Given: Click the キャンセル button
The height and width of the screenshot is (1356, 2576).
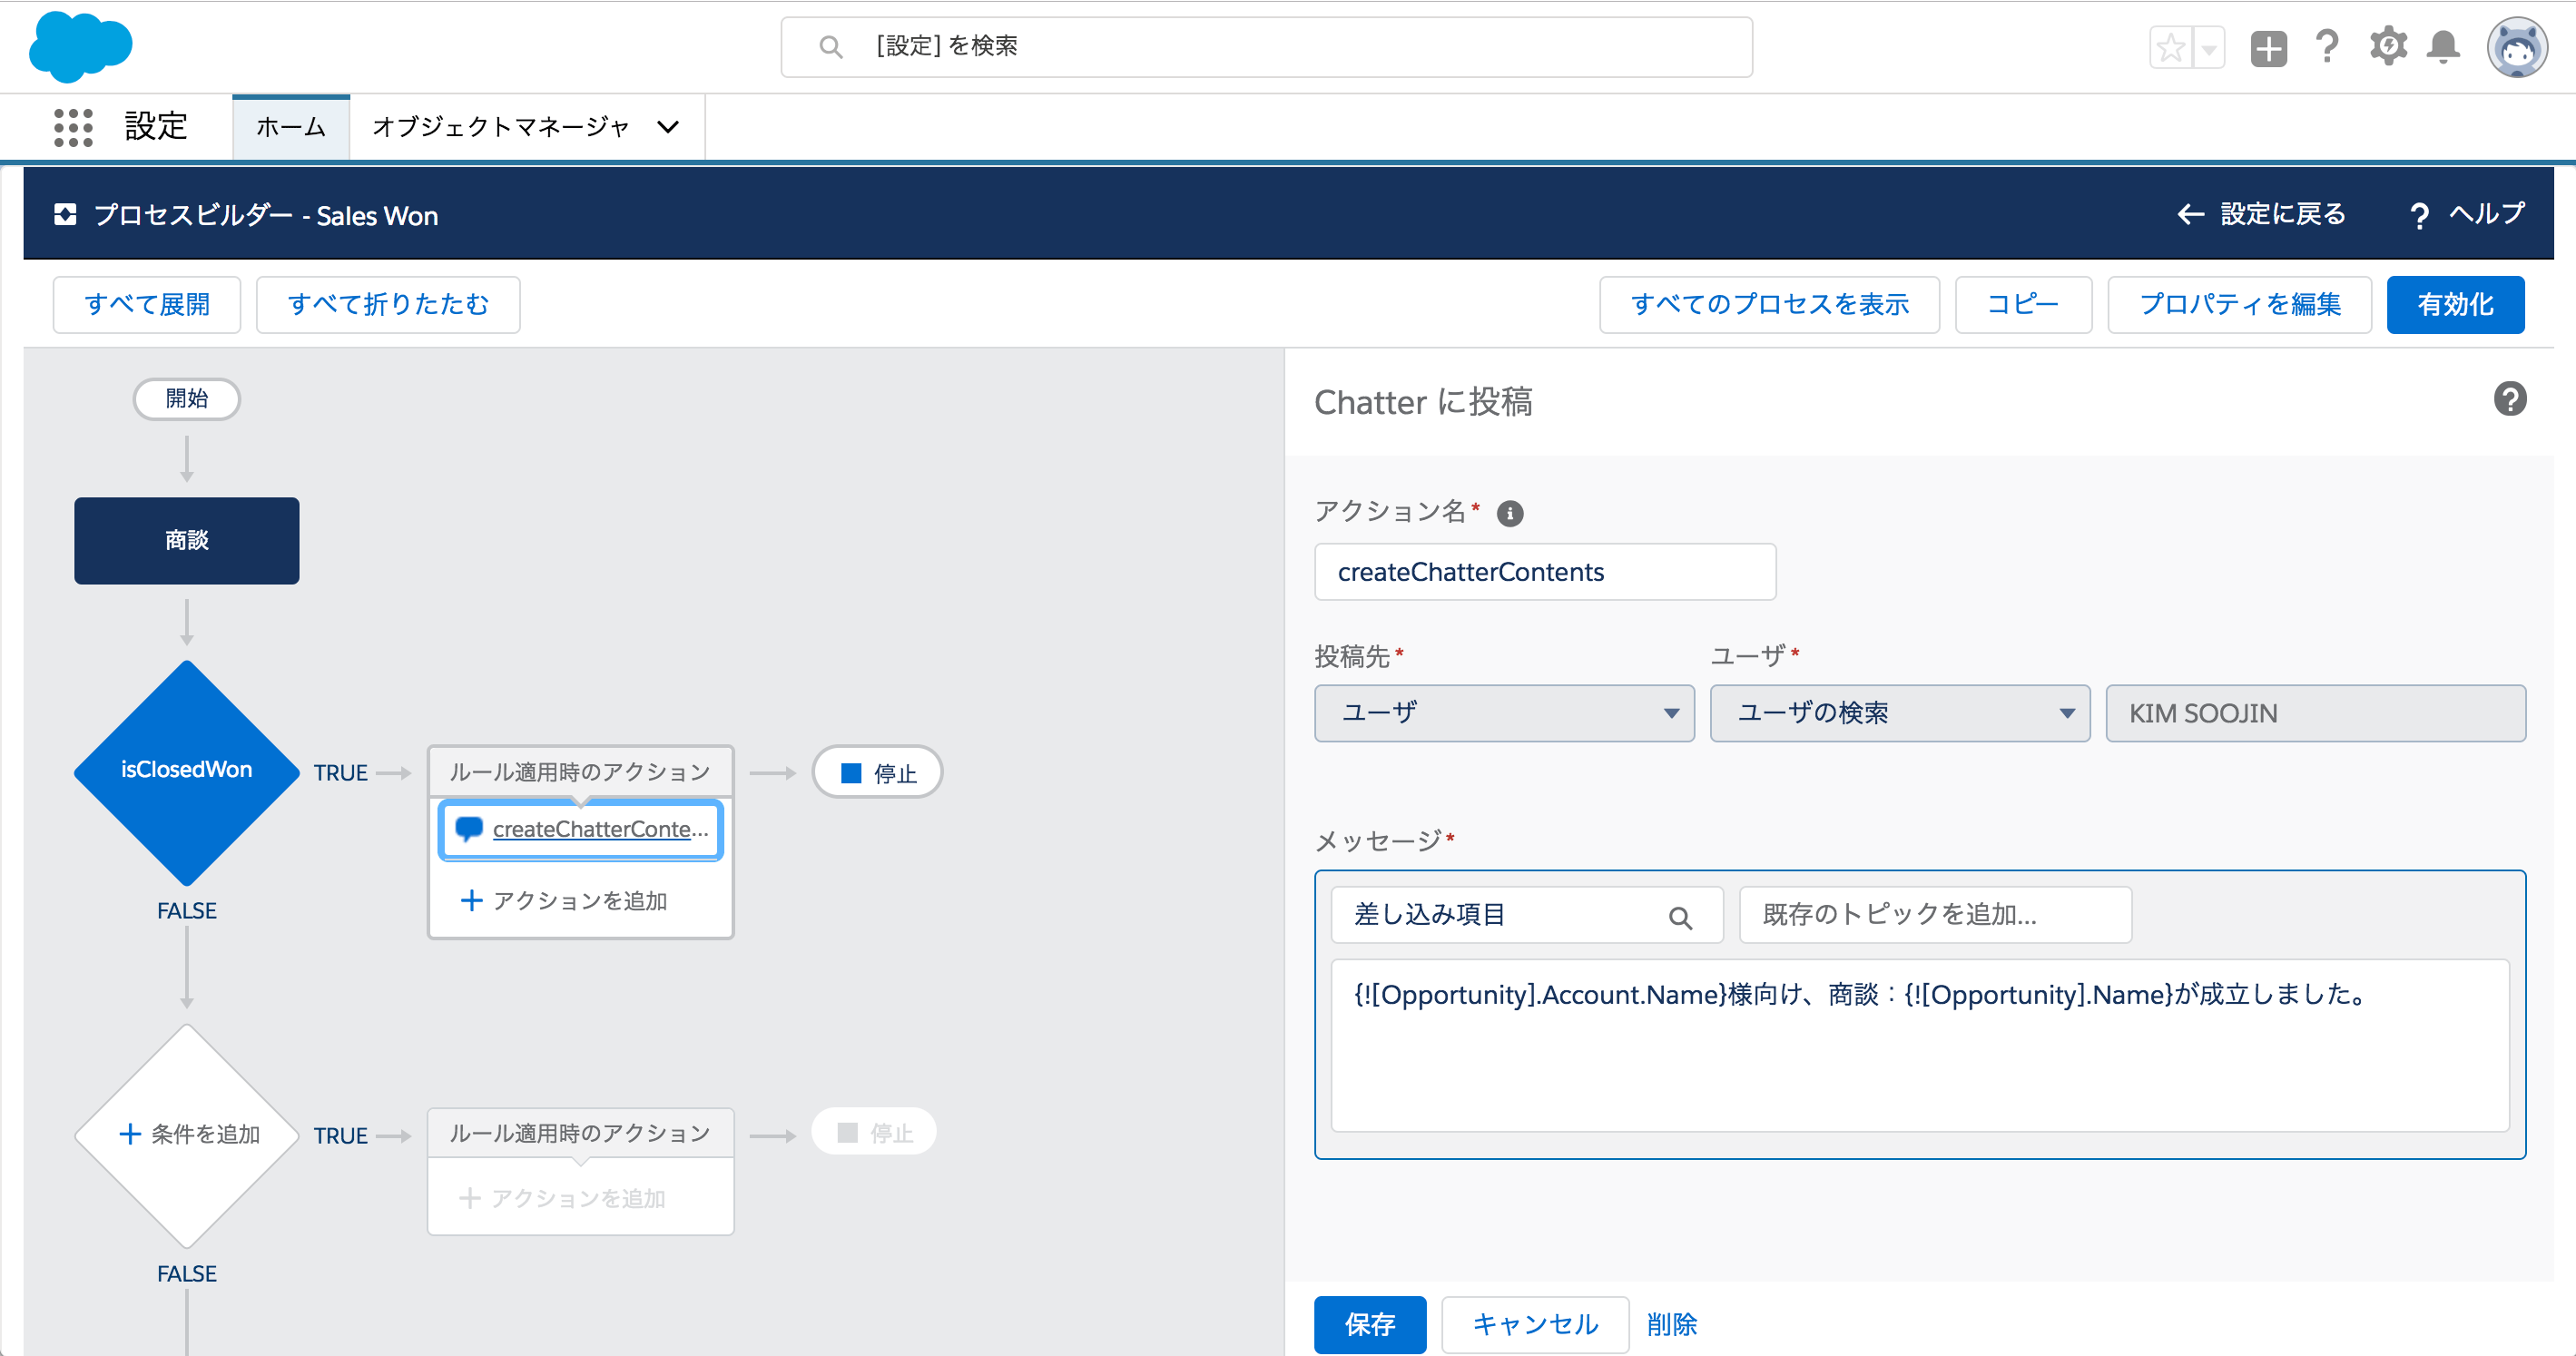Looking at the screenshot, I should pyautogui.click(x=1535, y=1324).
